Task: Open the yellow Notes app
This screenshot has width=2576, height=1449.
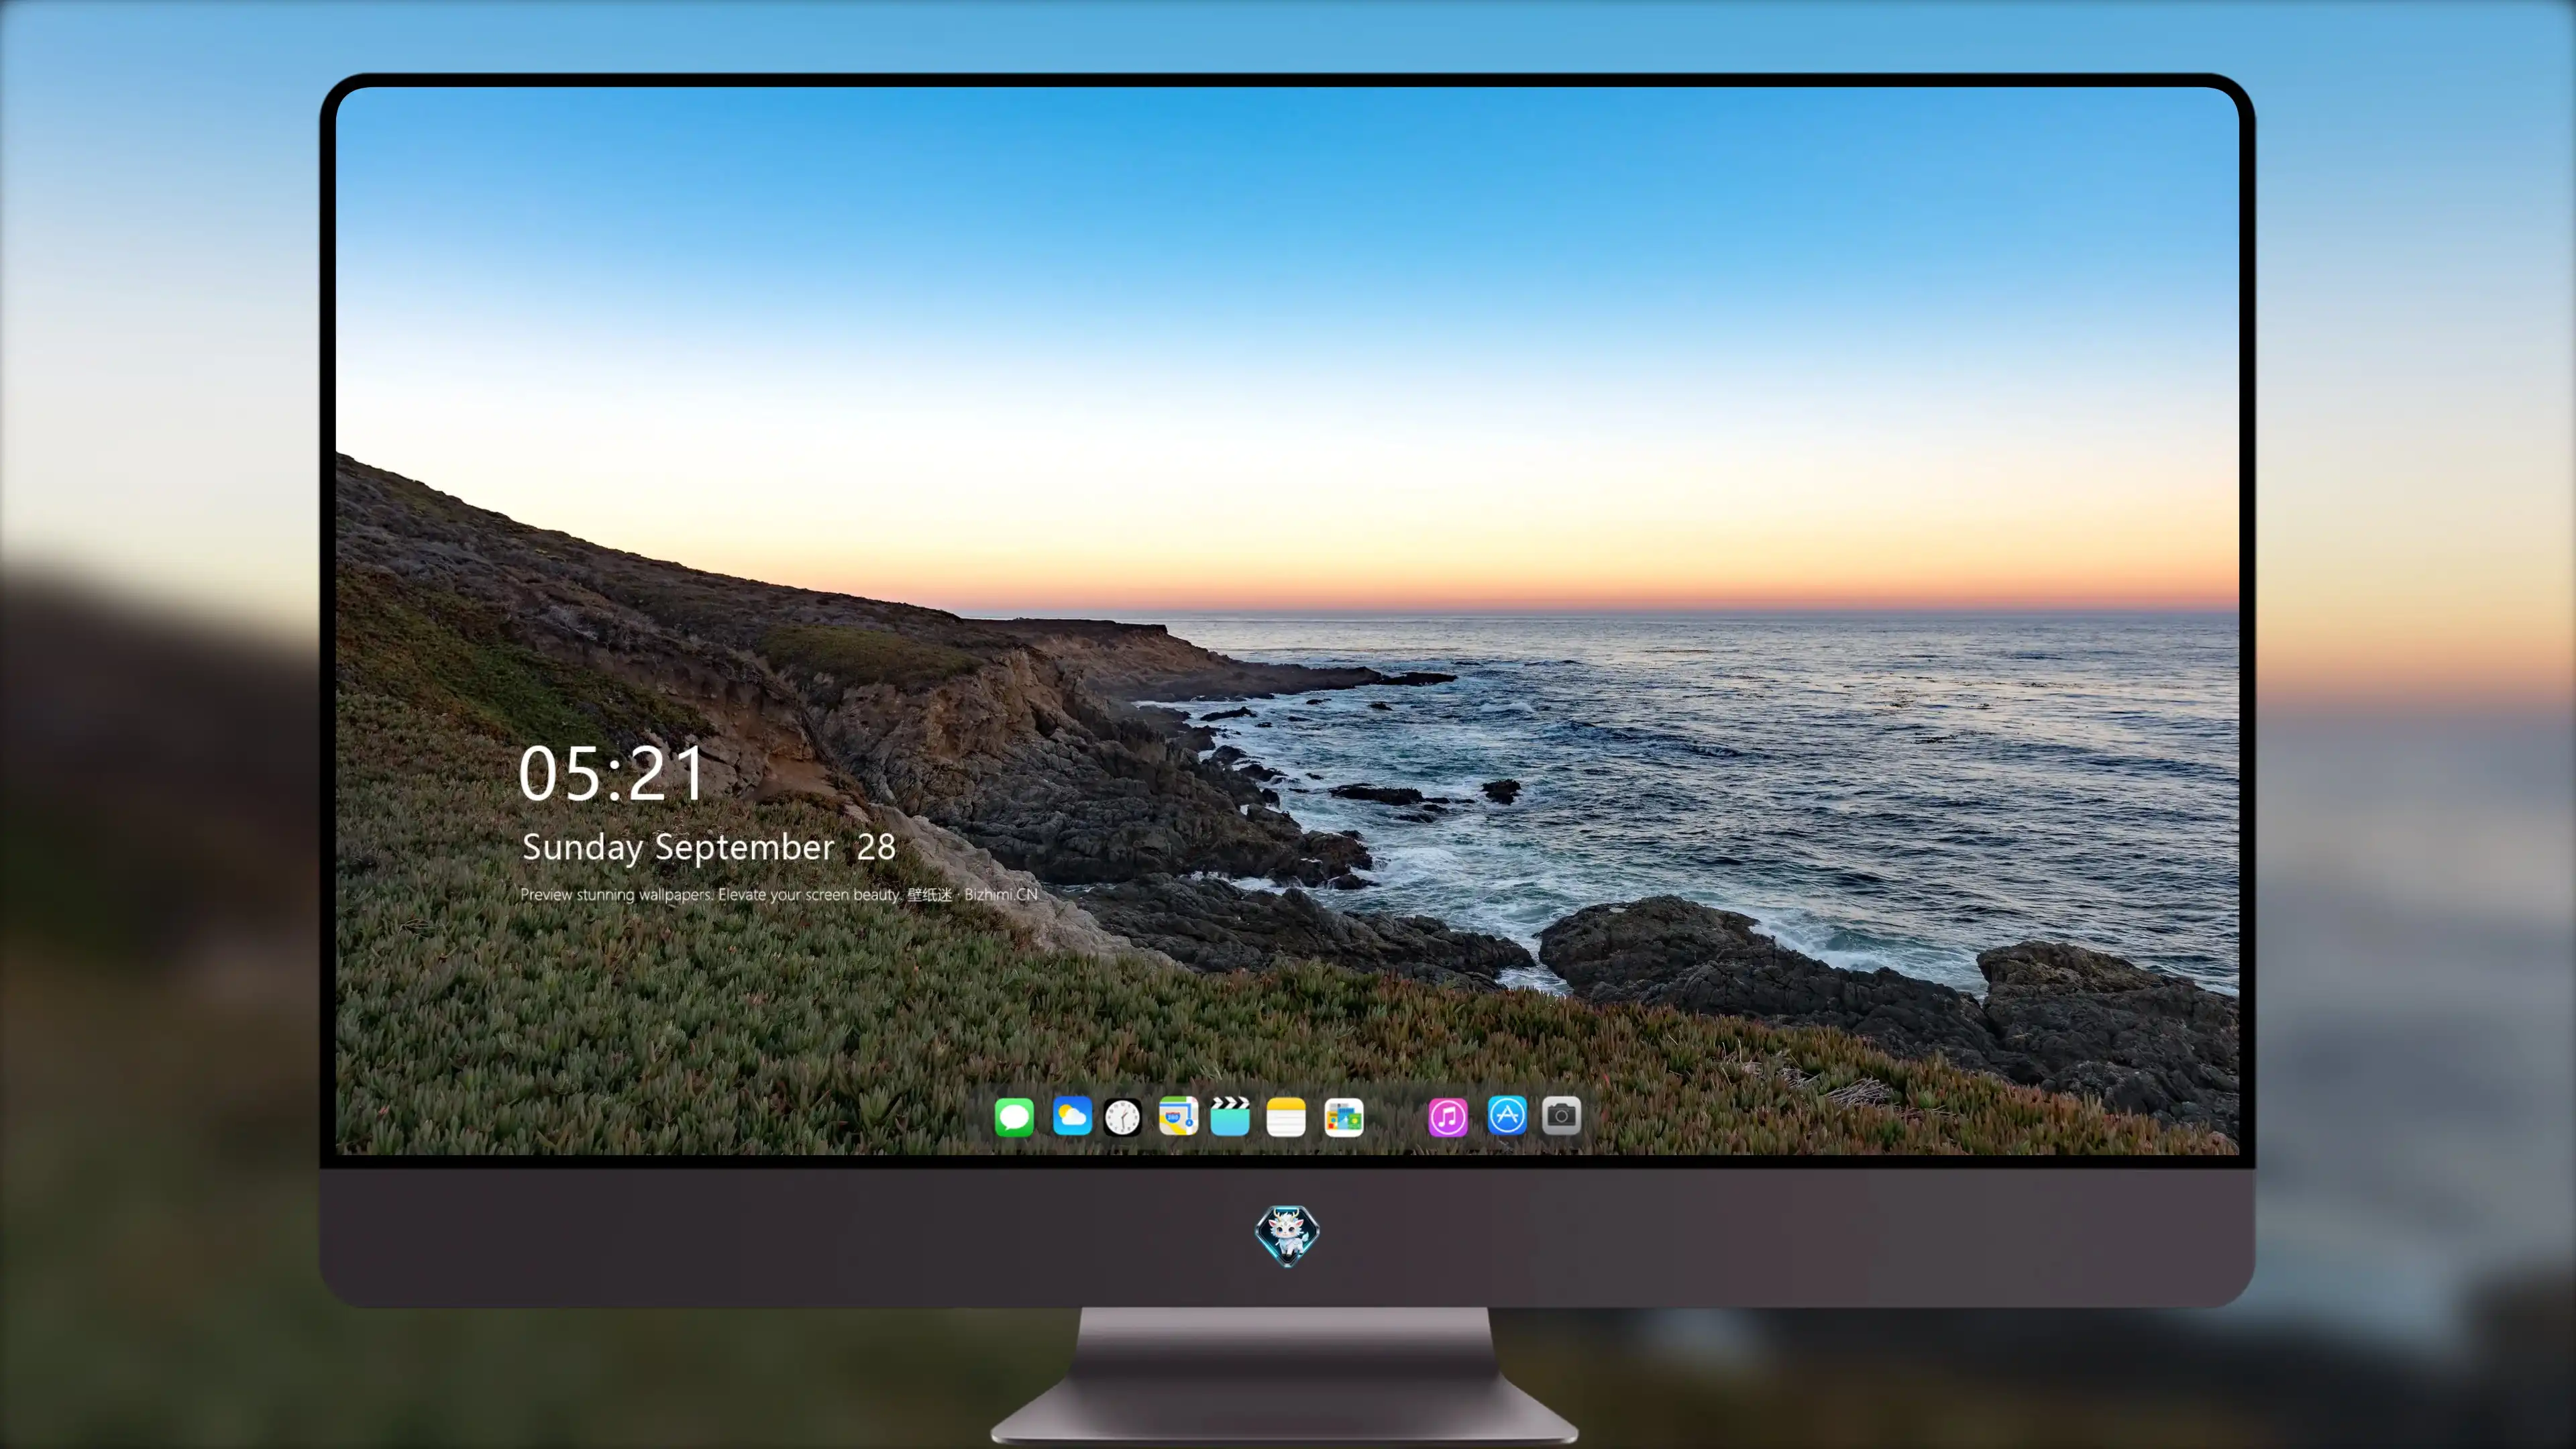Action: coord(1286,1116)
